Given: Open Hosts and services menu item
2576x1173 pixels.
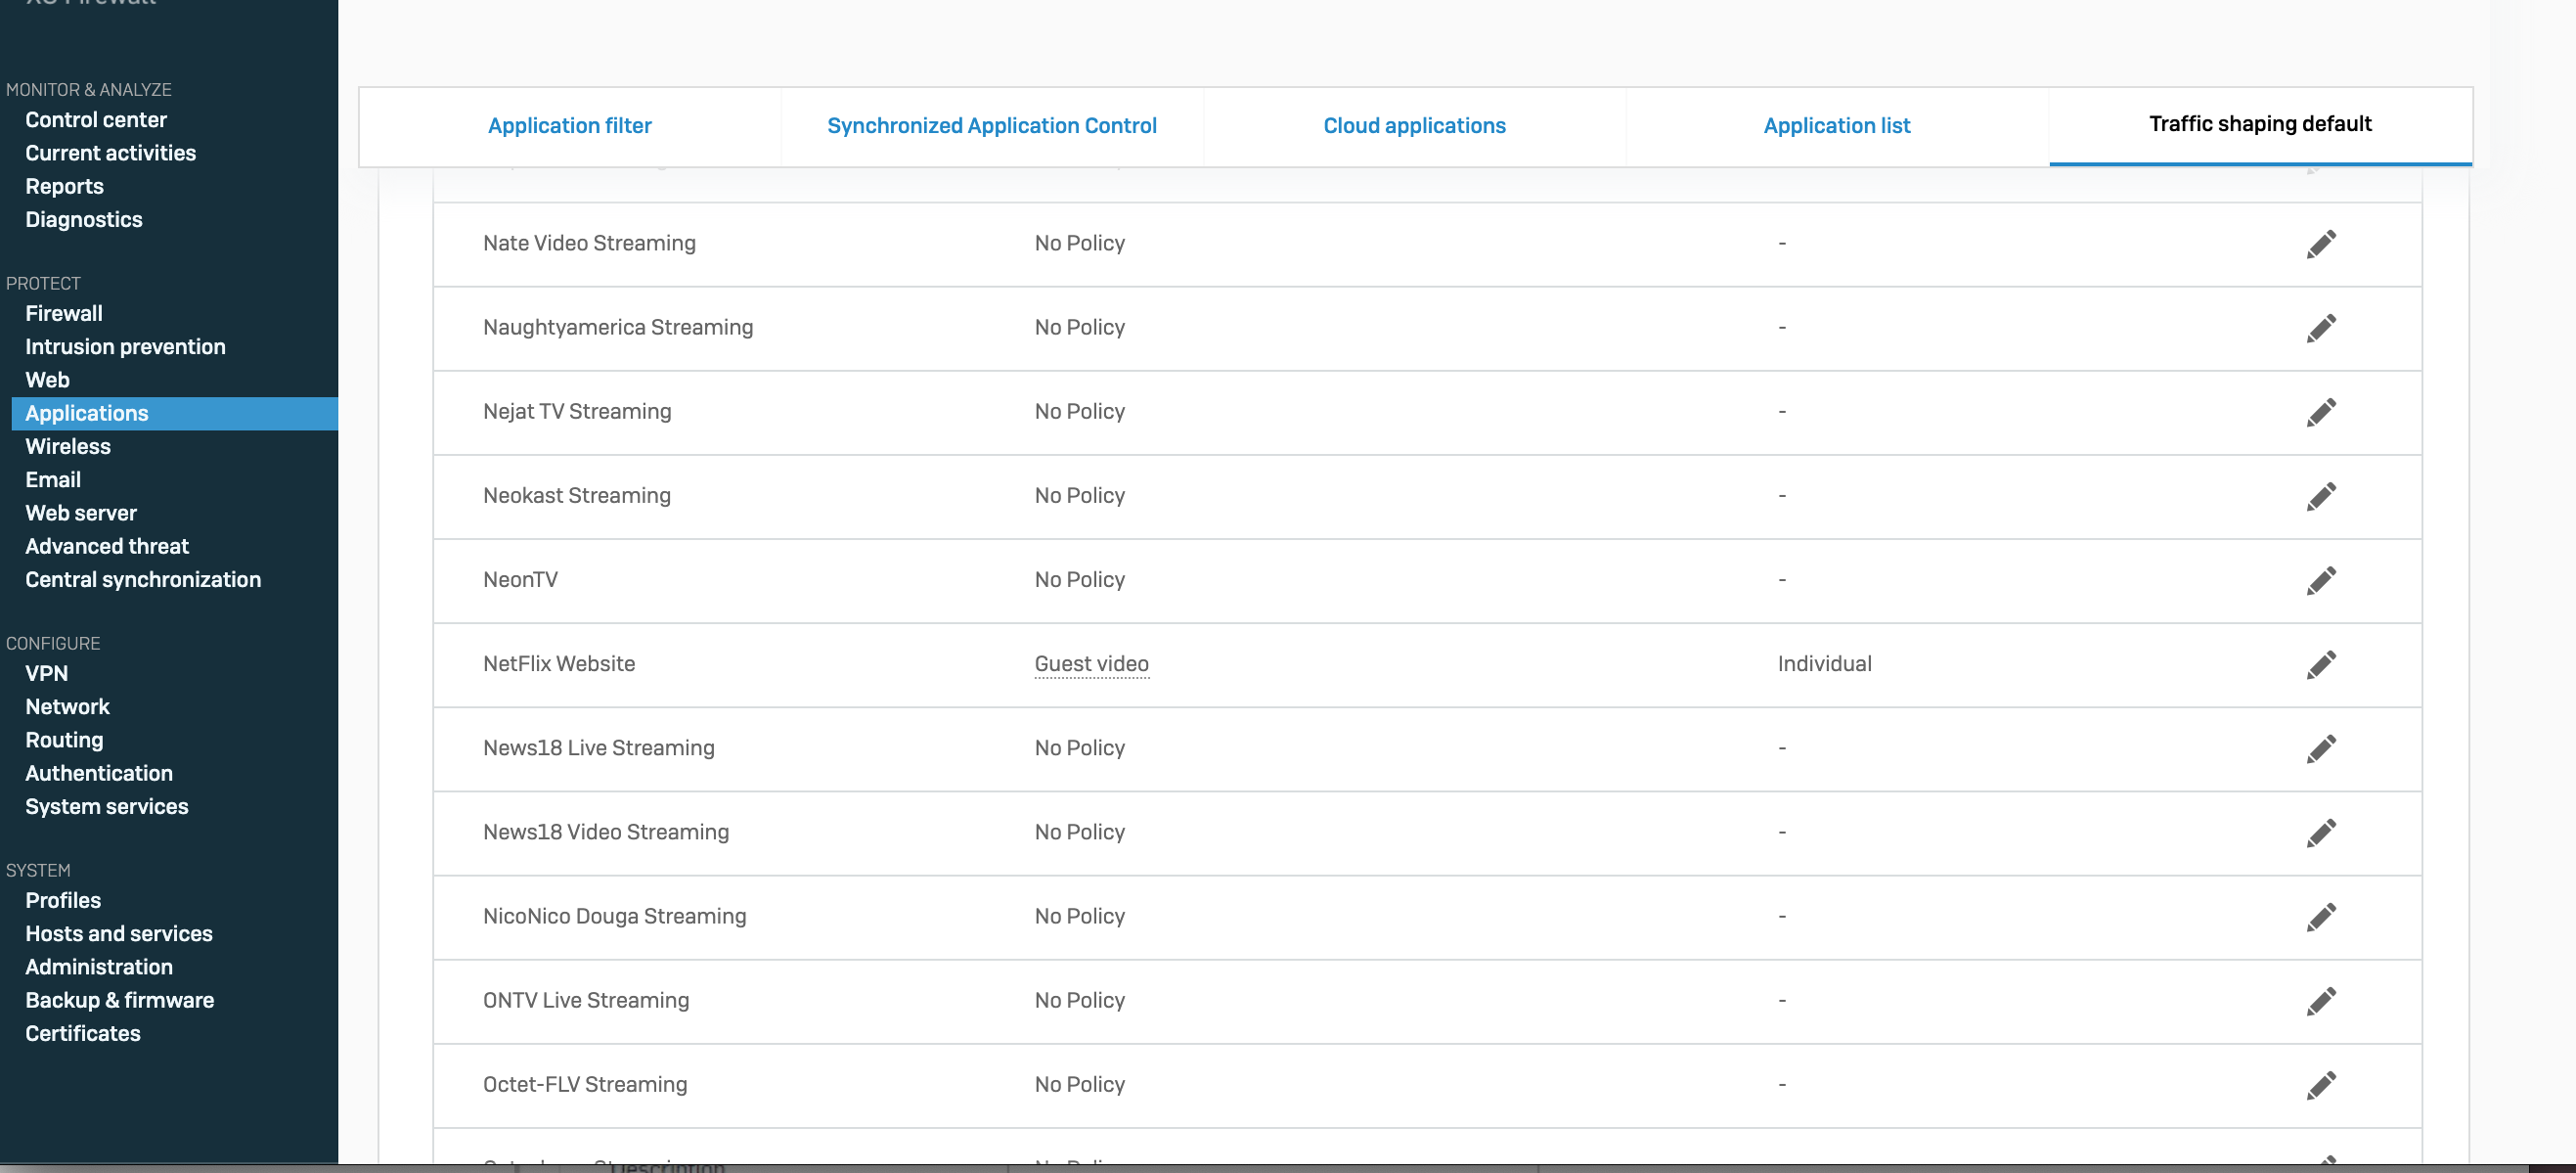Looking at the screenshot, I should coord(119,934).
